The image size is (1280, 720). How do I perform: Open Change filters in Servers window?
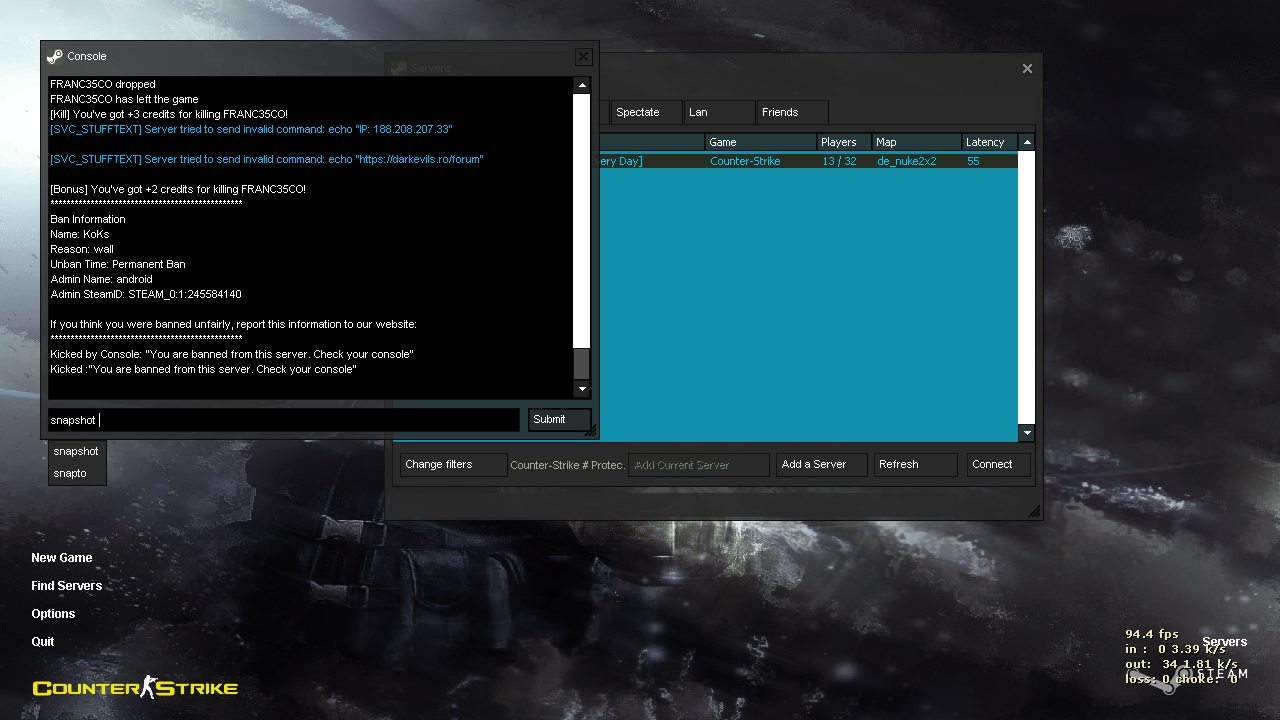454,465
